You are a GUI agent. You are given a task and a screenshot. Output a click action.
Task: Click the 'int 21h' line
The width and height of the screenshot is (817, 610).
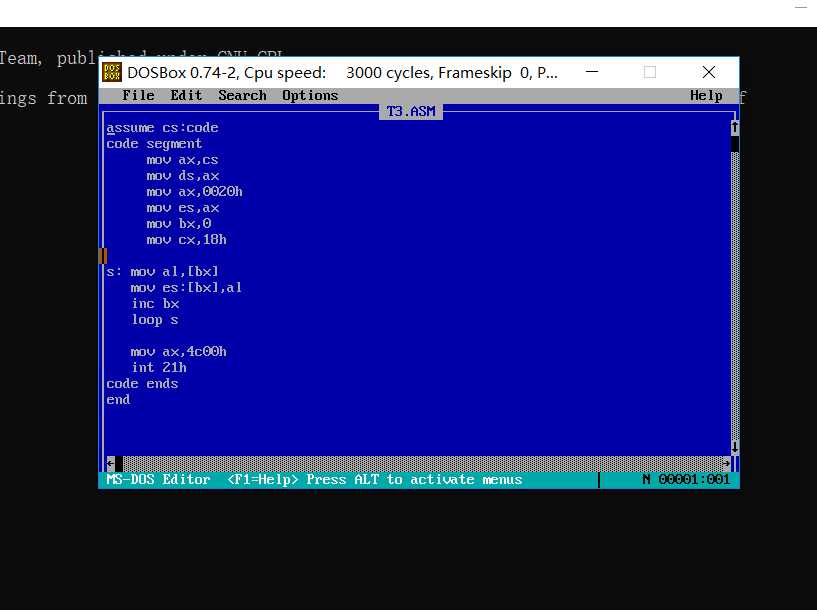159,368
